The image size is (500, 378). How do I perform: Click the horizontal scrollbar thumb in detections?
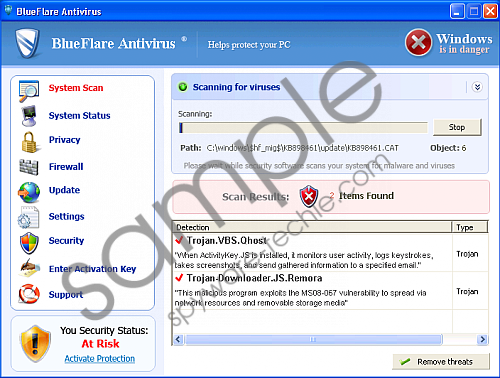click(313, 340)
